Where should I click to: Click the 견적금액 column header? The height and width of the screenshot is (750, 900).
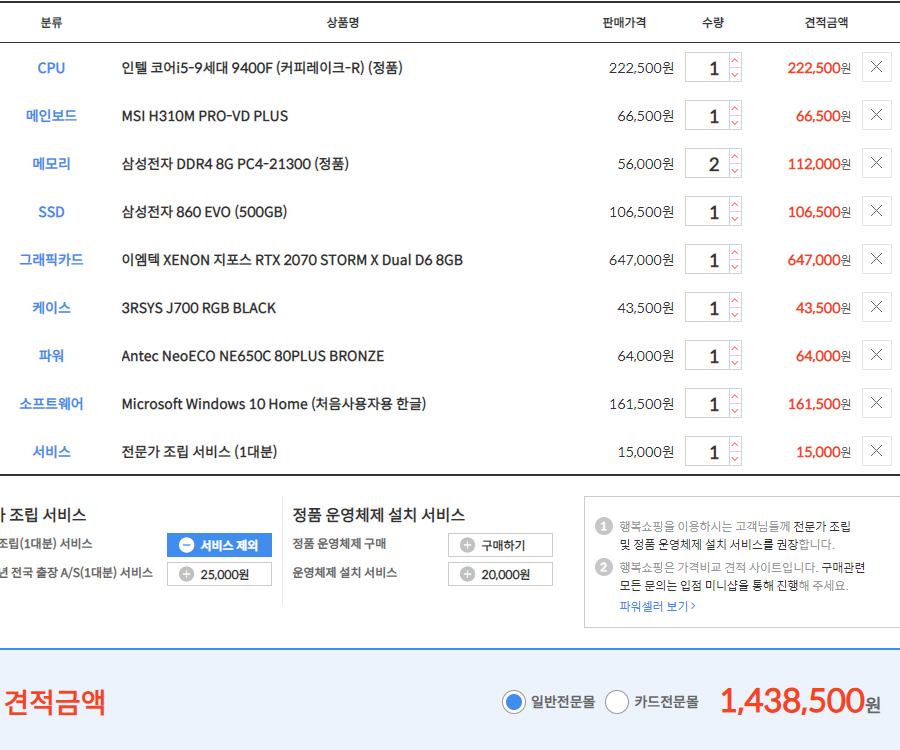(826, 22)
